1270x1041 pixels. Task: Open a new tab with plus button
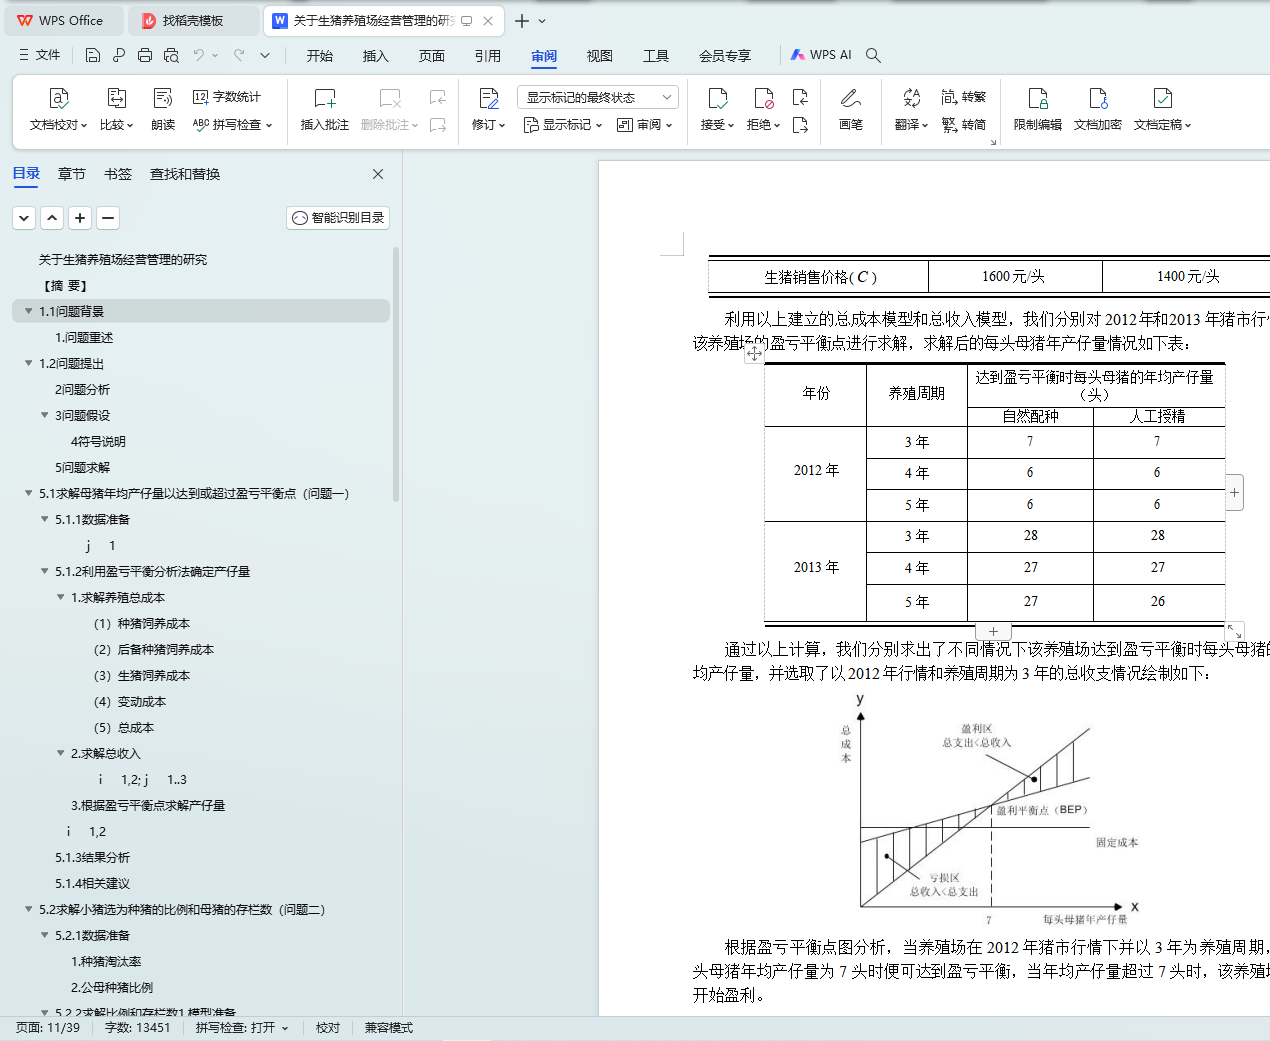pyautogui.click(x=522, y=20)
